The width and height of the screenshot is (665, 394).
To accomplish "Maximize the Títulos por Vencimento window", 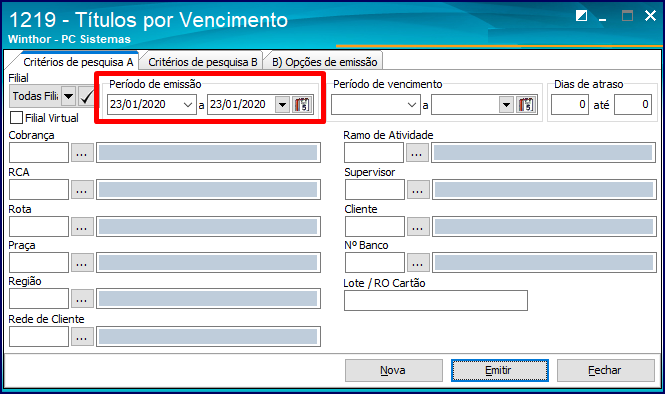I will 627,16.
